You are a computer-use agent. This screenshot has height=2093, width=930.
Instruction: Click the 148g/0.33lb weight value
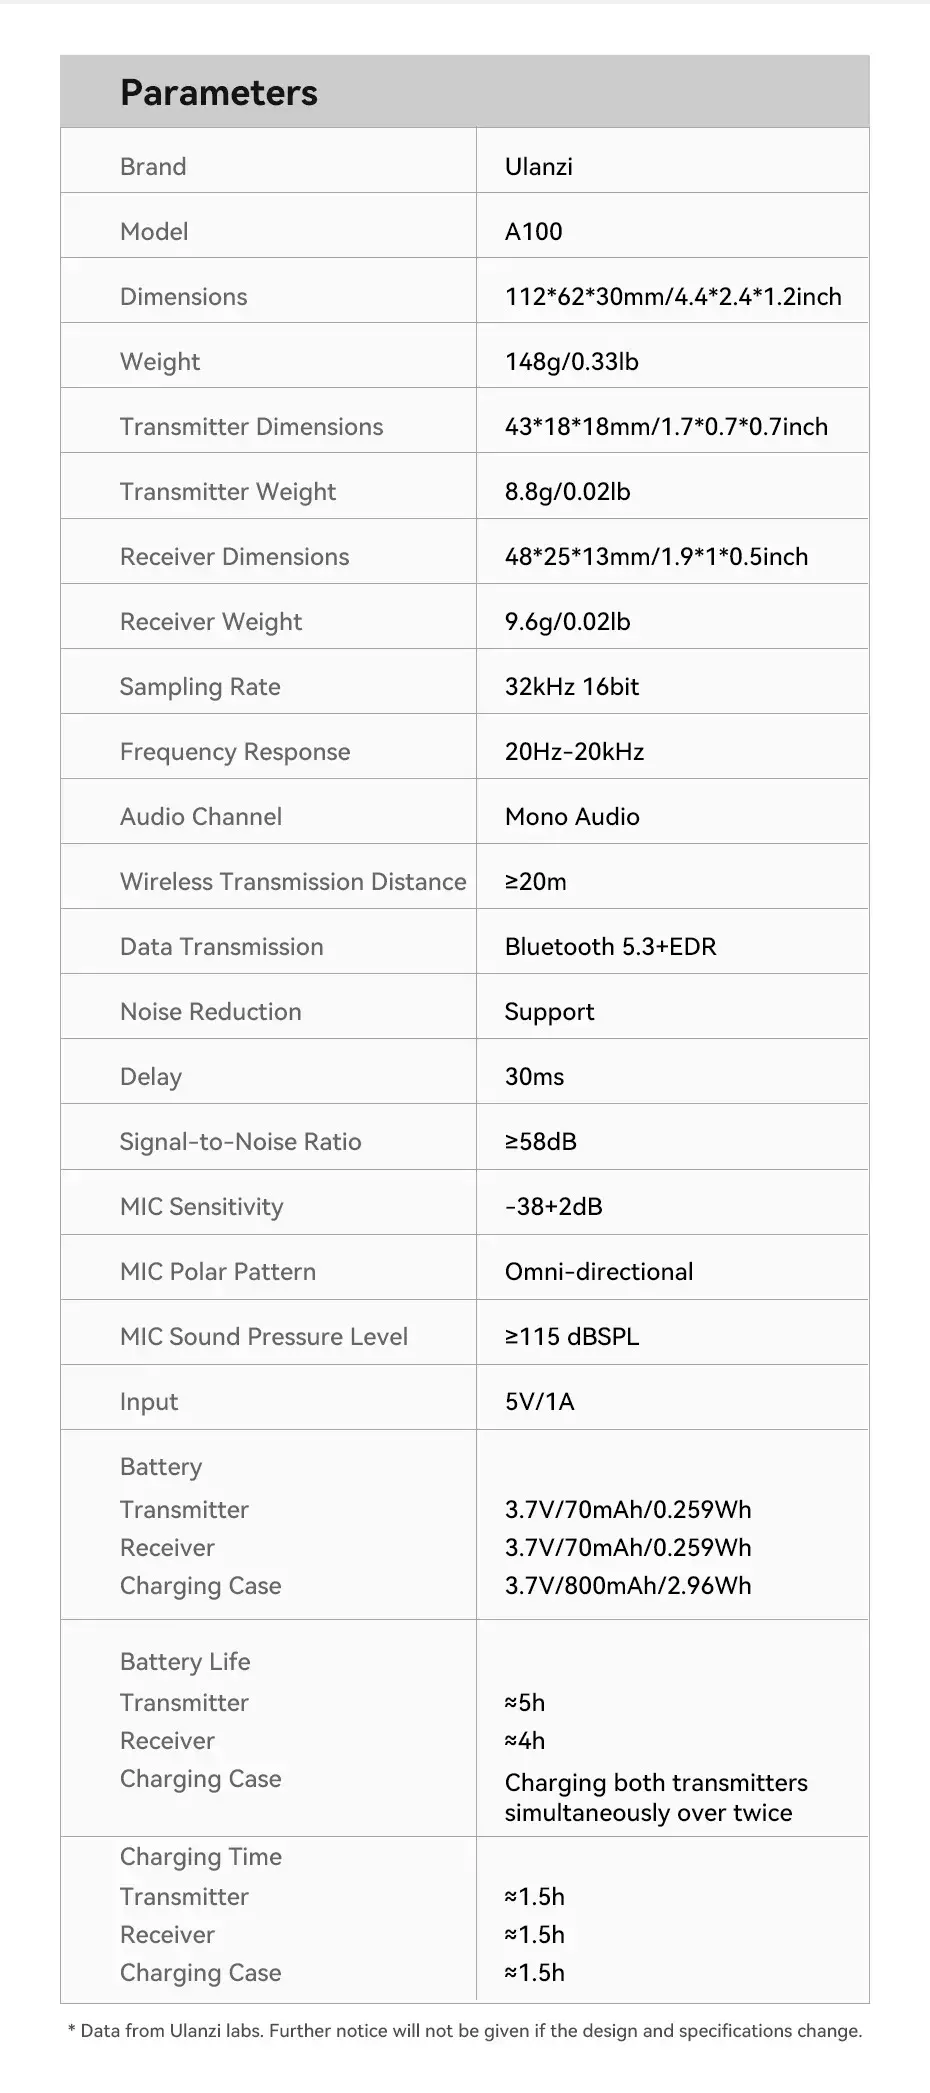571,362
